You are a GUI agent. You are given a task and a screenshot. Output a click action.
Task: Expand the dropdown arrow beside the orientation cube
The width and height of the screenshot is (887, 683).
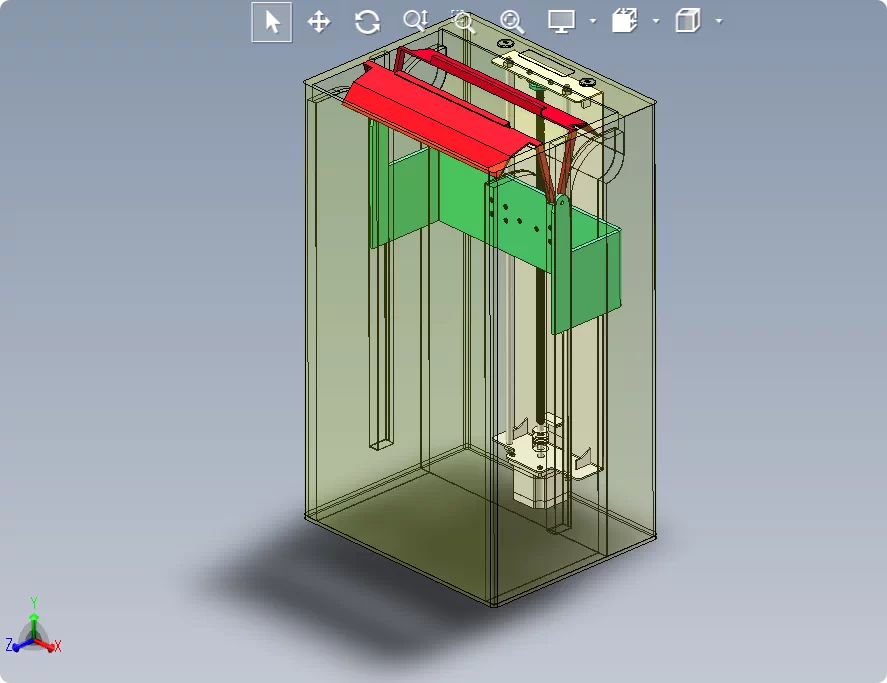tap(719, 22)
